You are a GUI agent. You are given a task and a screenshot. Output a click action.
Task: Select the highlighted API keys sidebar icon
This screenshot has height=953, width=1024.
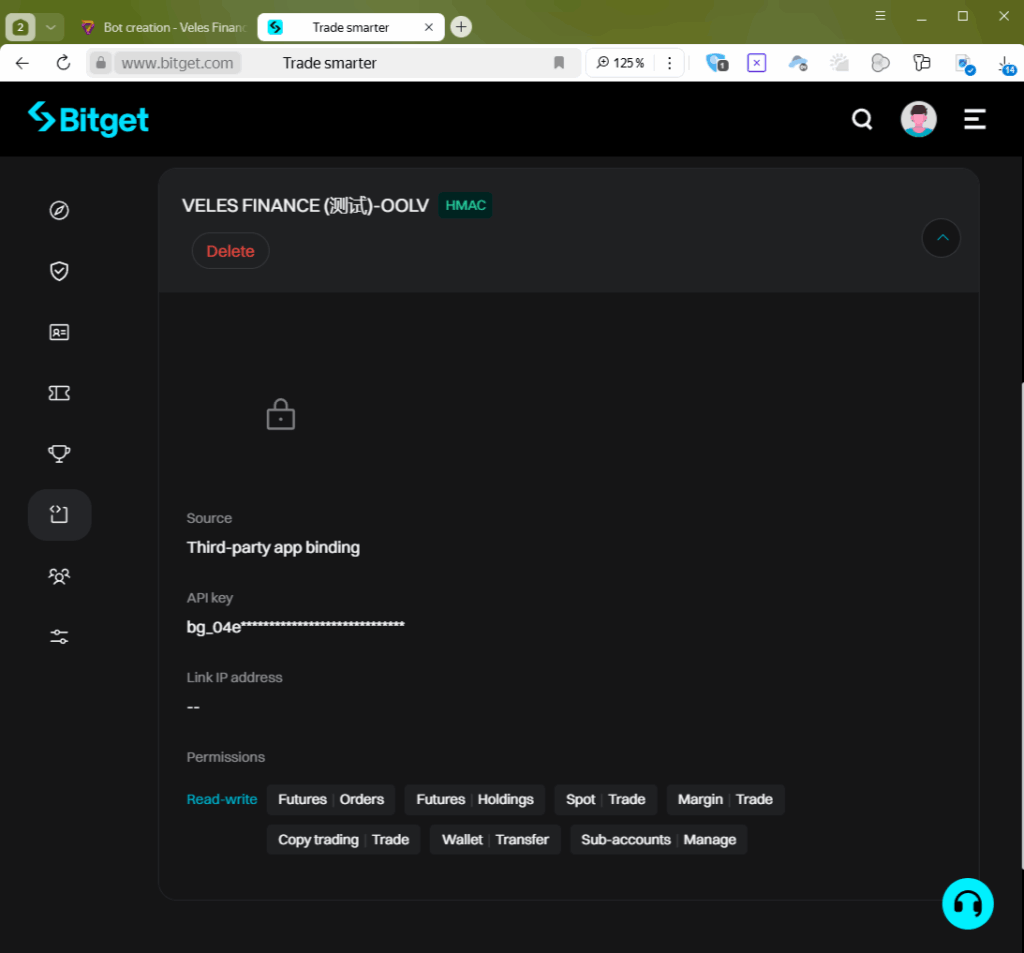[59, 515]
